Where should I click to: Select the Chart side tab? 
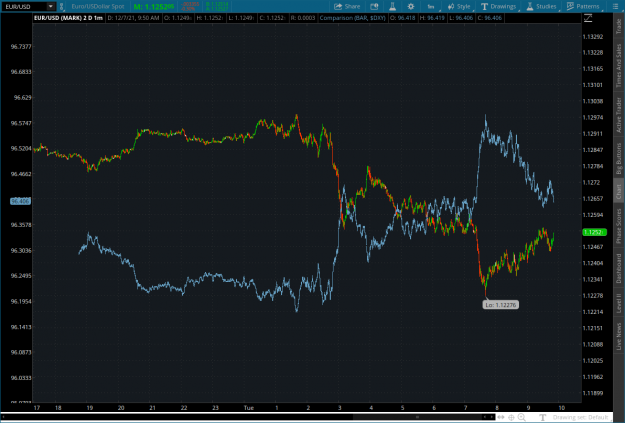(x=619, y=191)
